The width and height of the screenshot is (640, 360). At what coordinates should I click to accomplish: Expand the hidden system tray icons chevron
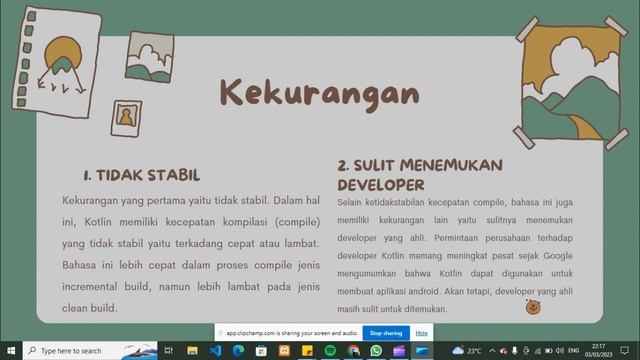492,351
